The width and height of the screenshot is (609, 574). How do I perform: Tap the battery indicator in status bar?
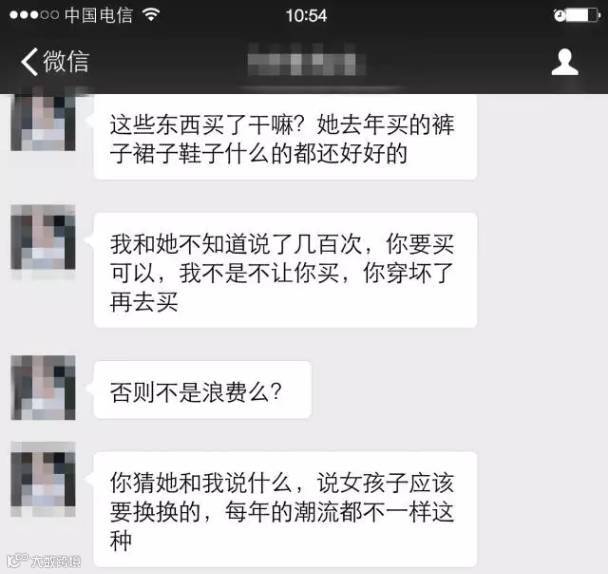pos(583,16)
